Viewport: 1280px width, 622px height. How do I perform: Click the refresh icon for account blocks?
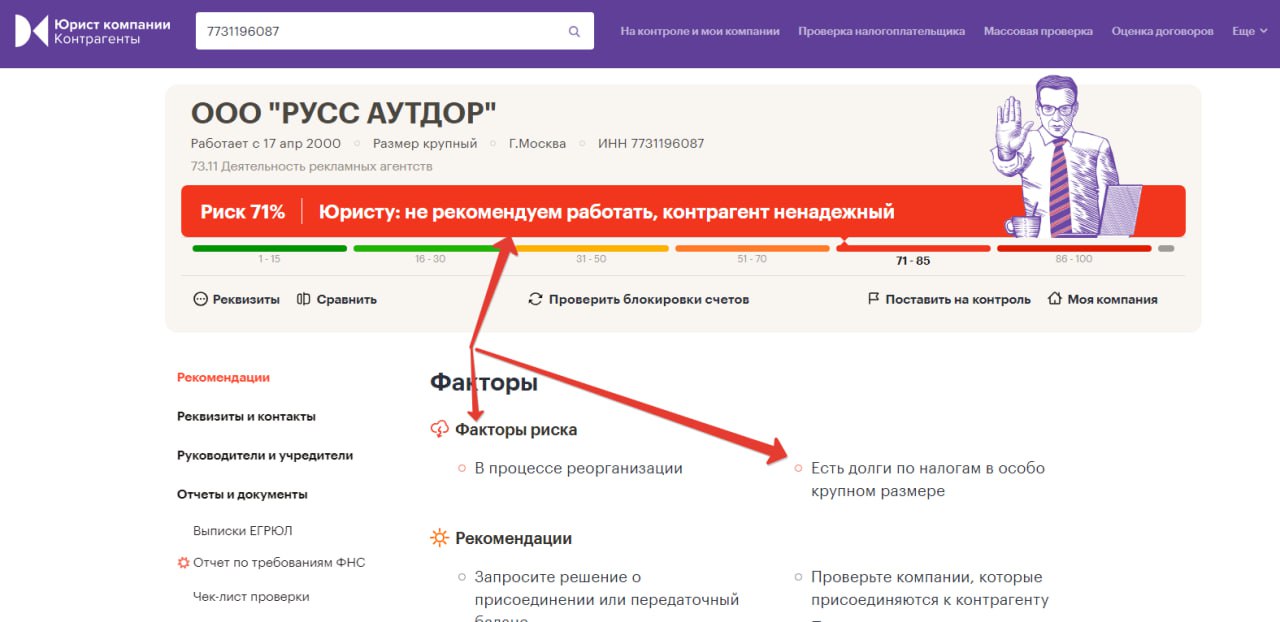tap(535, 299)
